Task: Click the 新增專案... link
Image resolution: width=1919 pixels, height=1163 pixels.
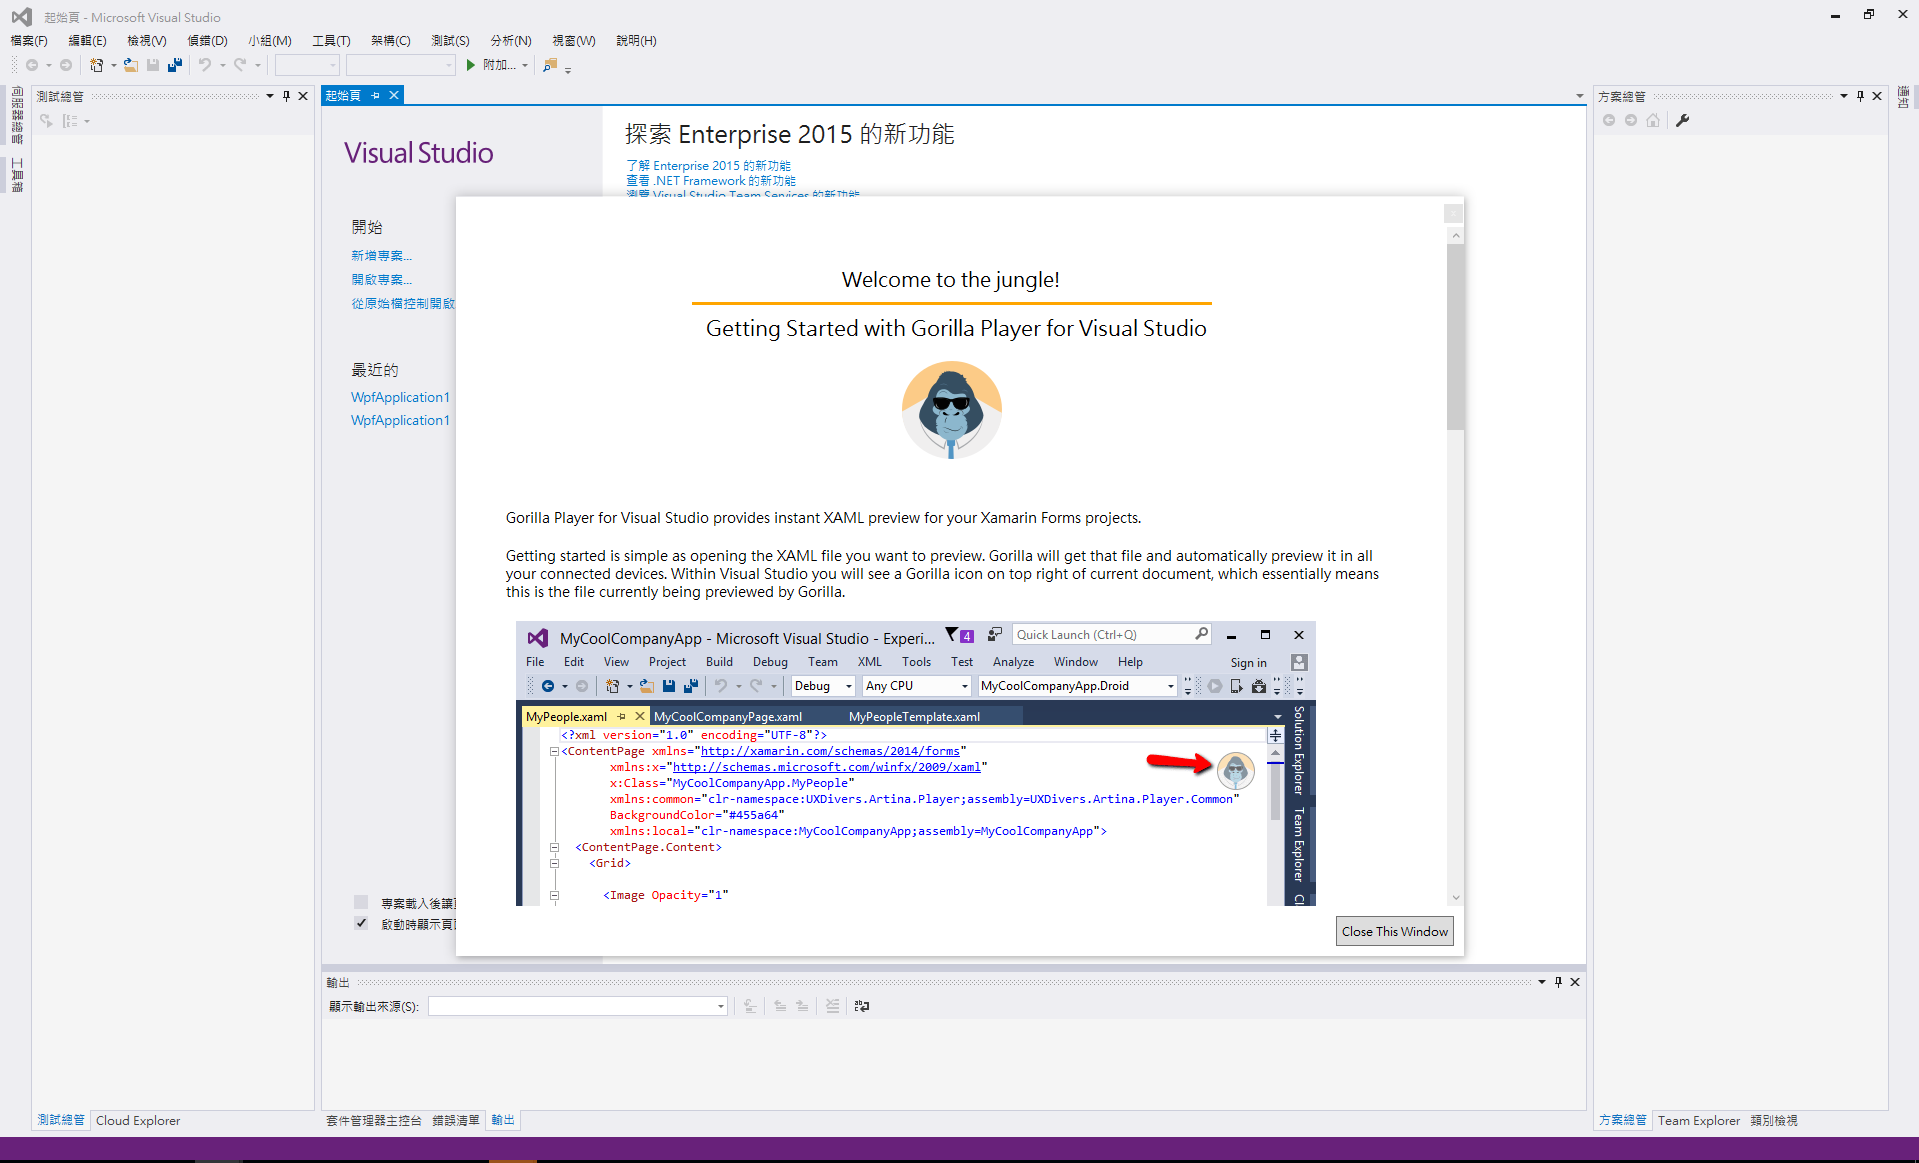Action: (x=381, y=256)
